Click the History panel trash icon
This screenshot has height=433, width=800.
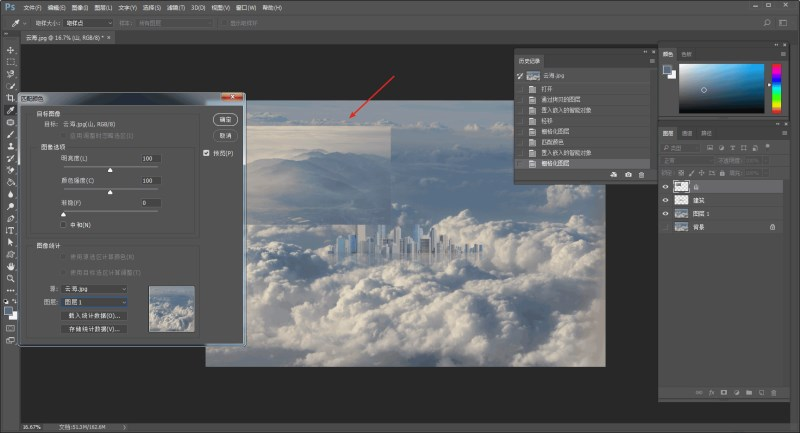pos(643,175)
